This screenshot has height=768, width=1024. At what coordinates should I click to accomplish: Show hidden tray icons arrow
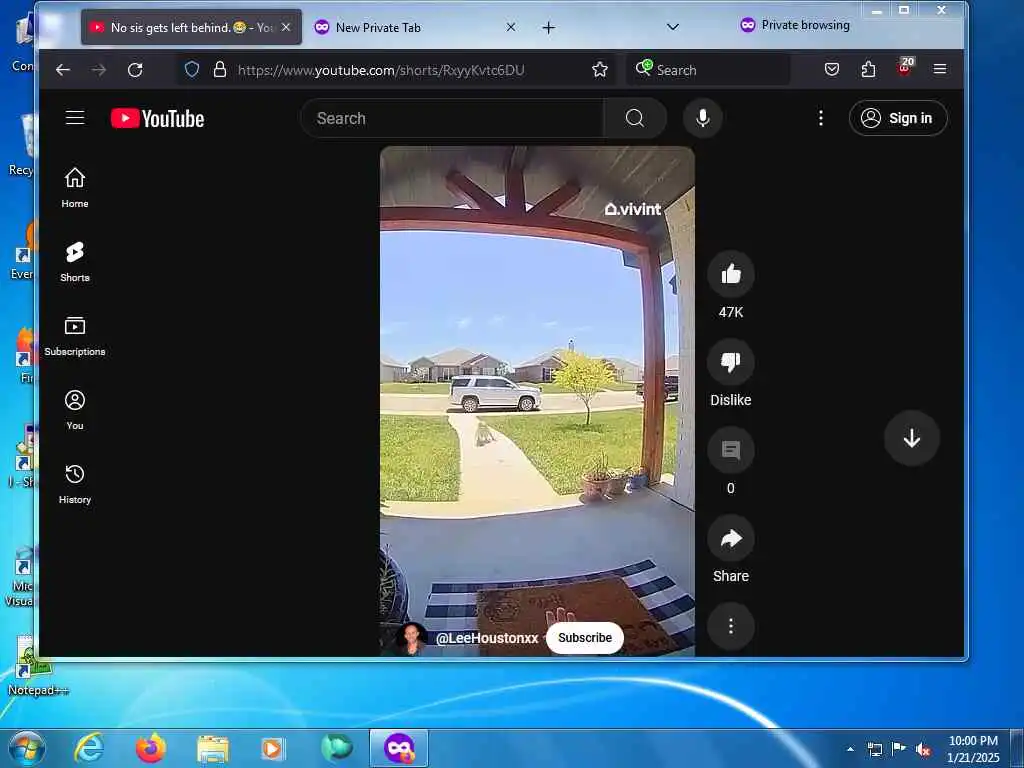[x=850, y=749]
